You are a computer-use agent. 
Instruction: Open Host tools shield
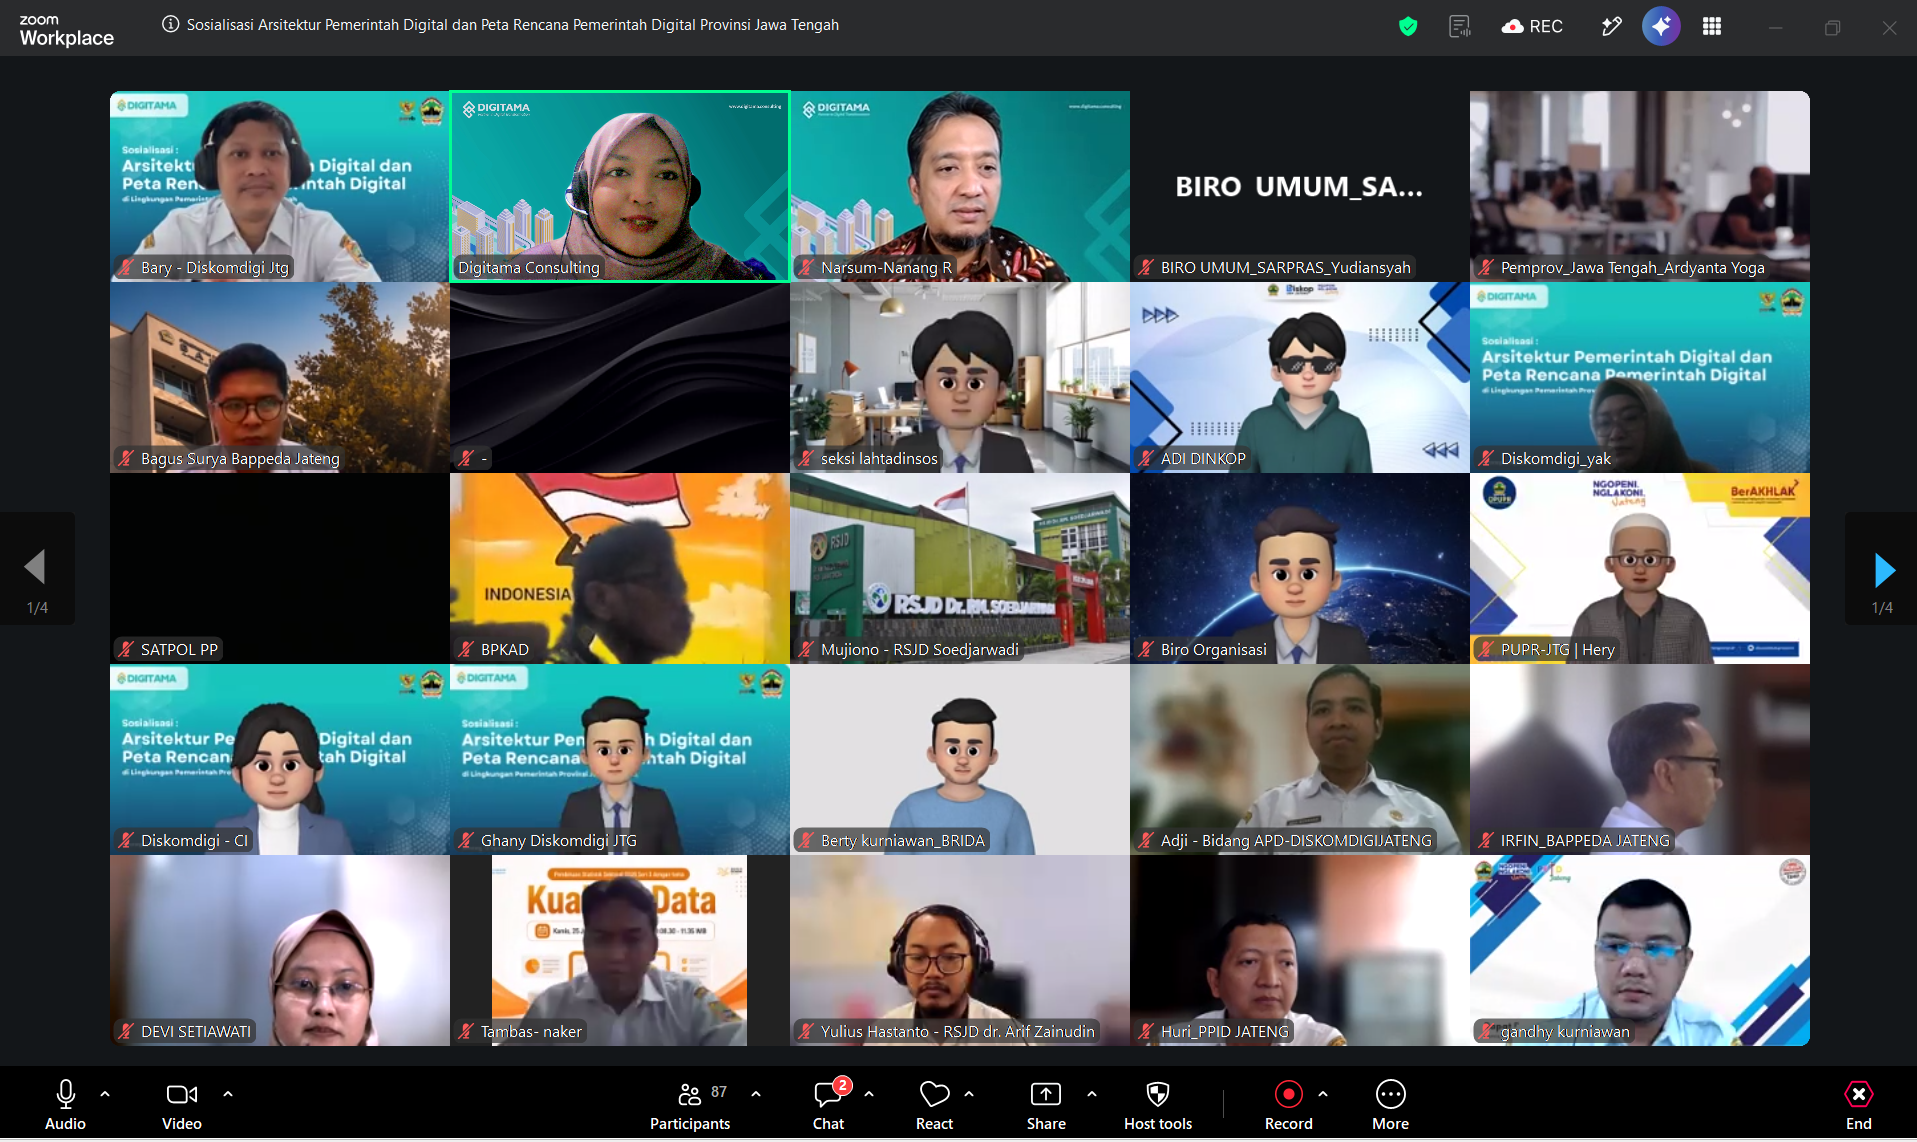tap(1158, 1105)
